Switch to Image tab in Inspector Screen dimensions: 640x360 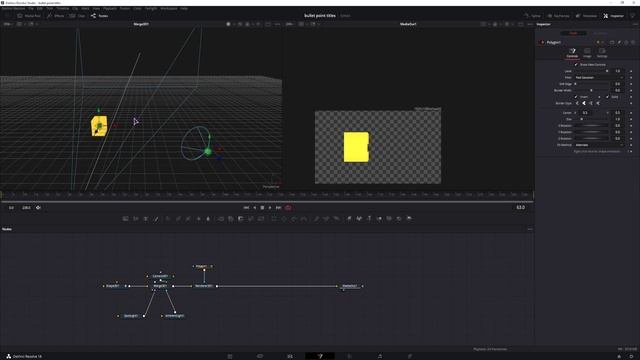[587, 53]
